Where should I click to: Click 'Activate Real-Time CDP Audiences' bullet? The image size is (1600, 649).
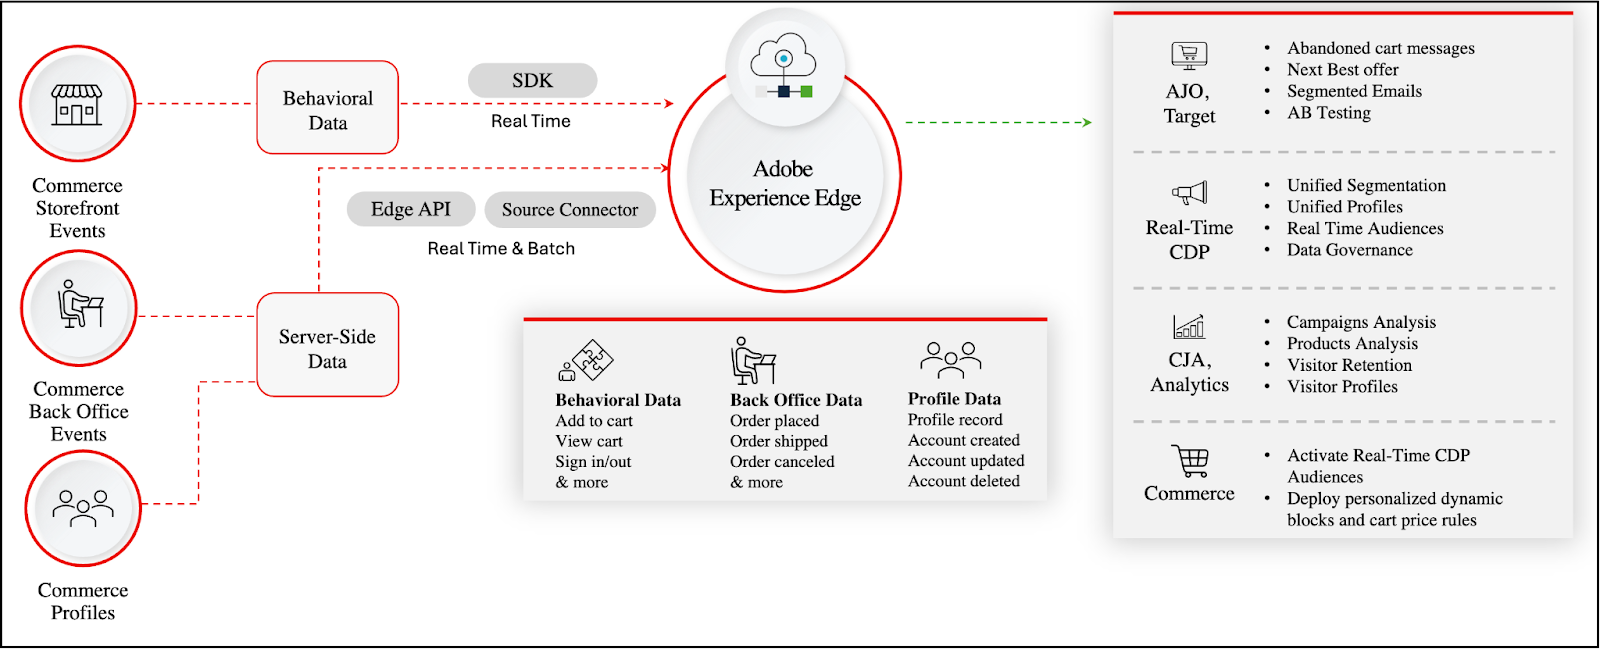(x=1378, y=466)
